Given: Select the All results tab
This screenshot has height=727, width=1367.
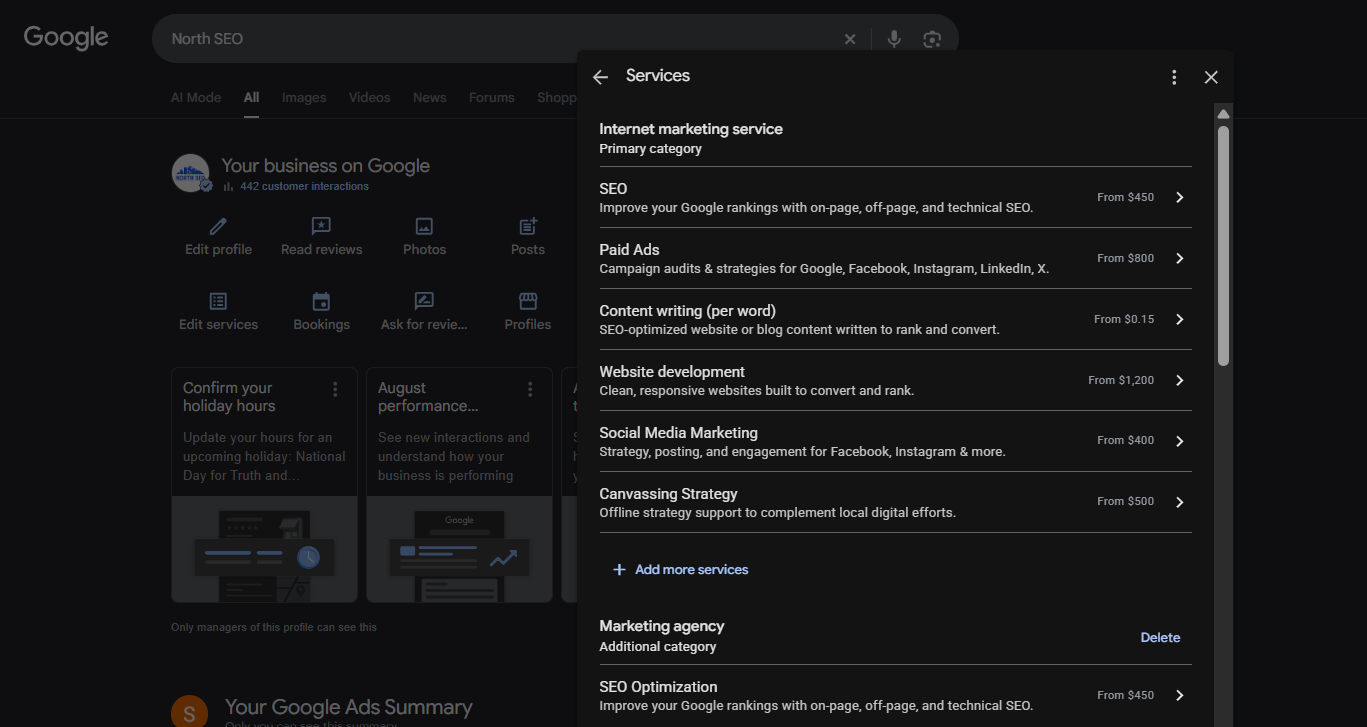Looking at the screenshot, I should [251, 97].
